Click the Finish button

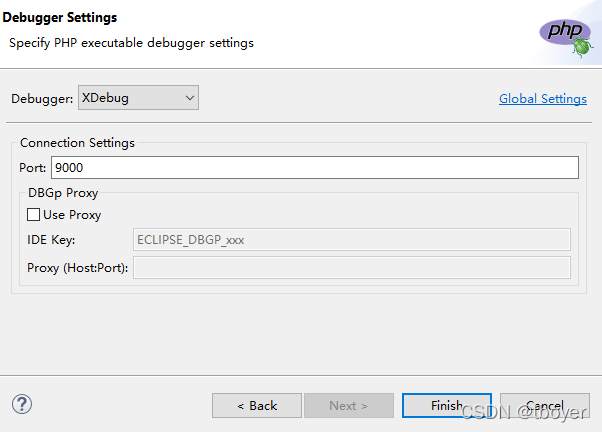point(447,406)
